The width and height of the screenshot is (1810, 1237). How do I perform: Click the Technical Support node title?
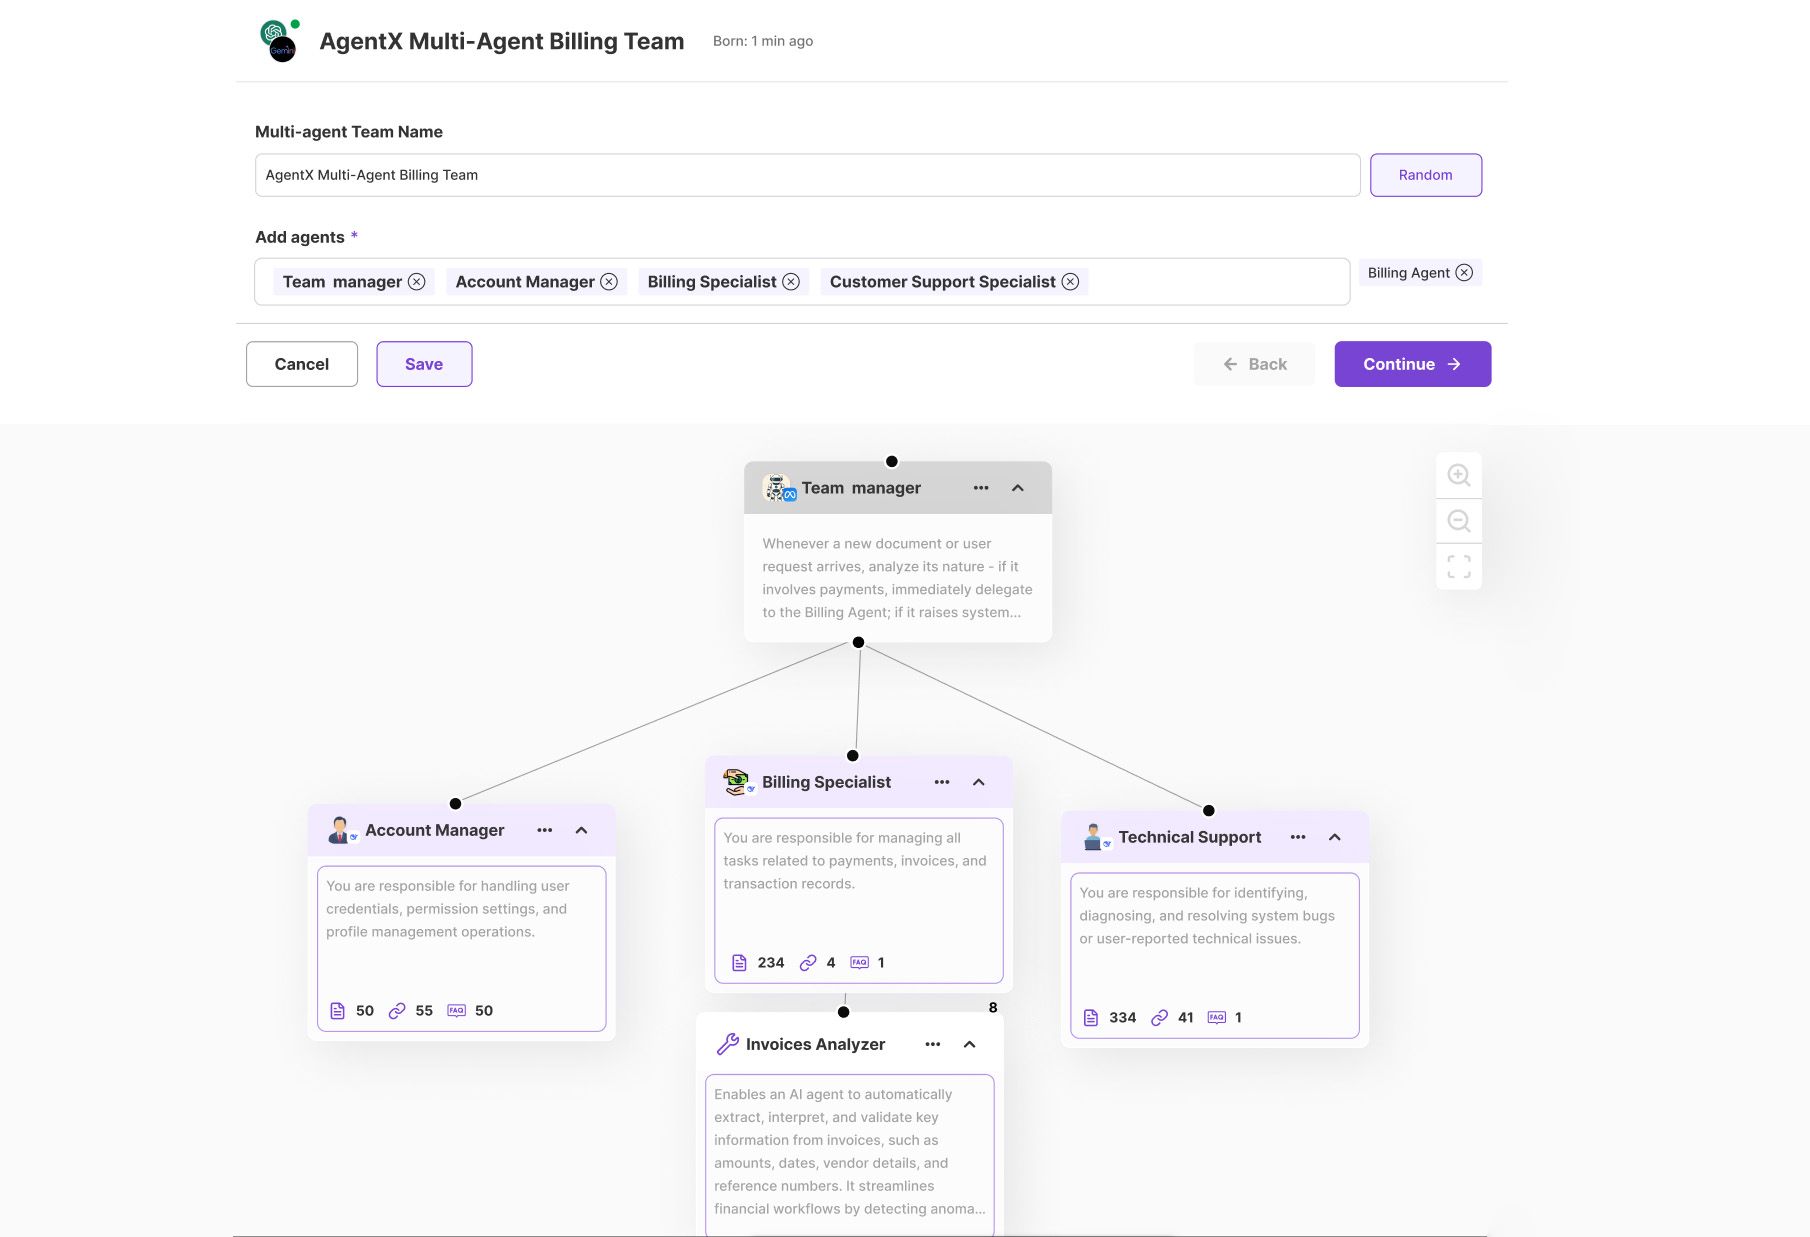(1190, 837)
